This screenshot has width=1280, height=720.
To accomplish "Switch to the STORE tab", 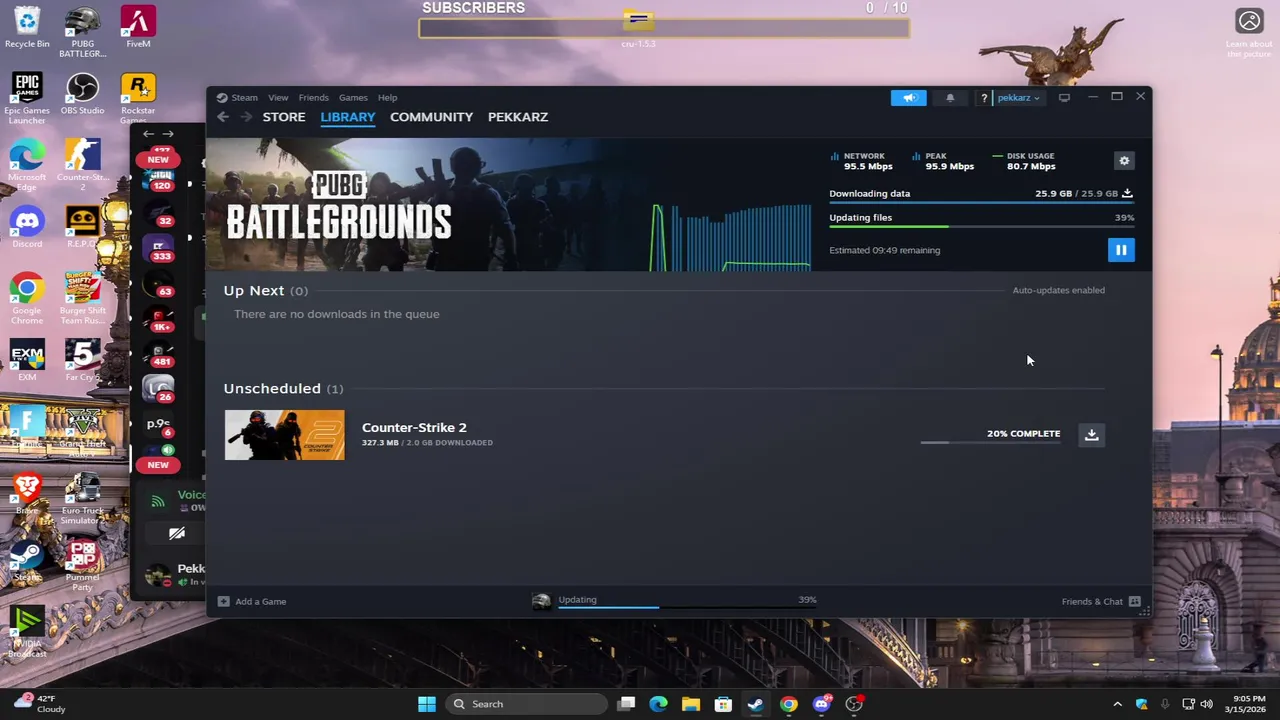I will 284,117.
